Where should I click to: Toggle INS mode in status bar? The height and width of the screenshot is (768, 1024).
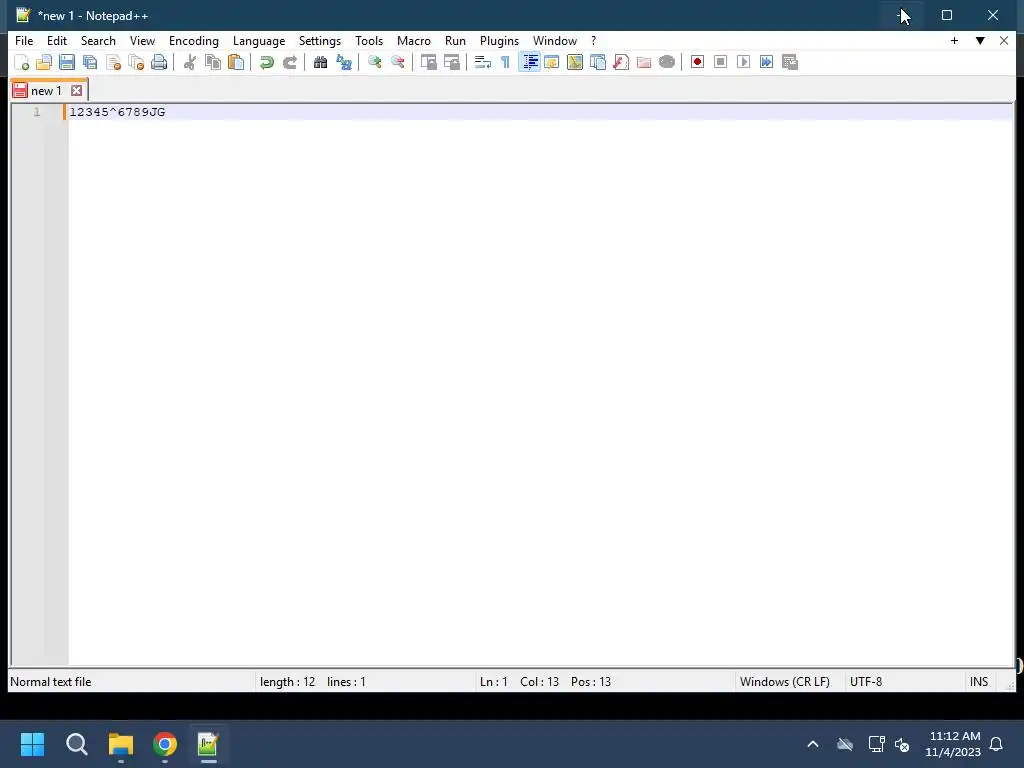pos(978,682)
